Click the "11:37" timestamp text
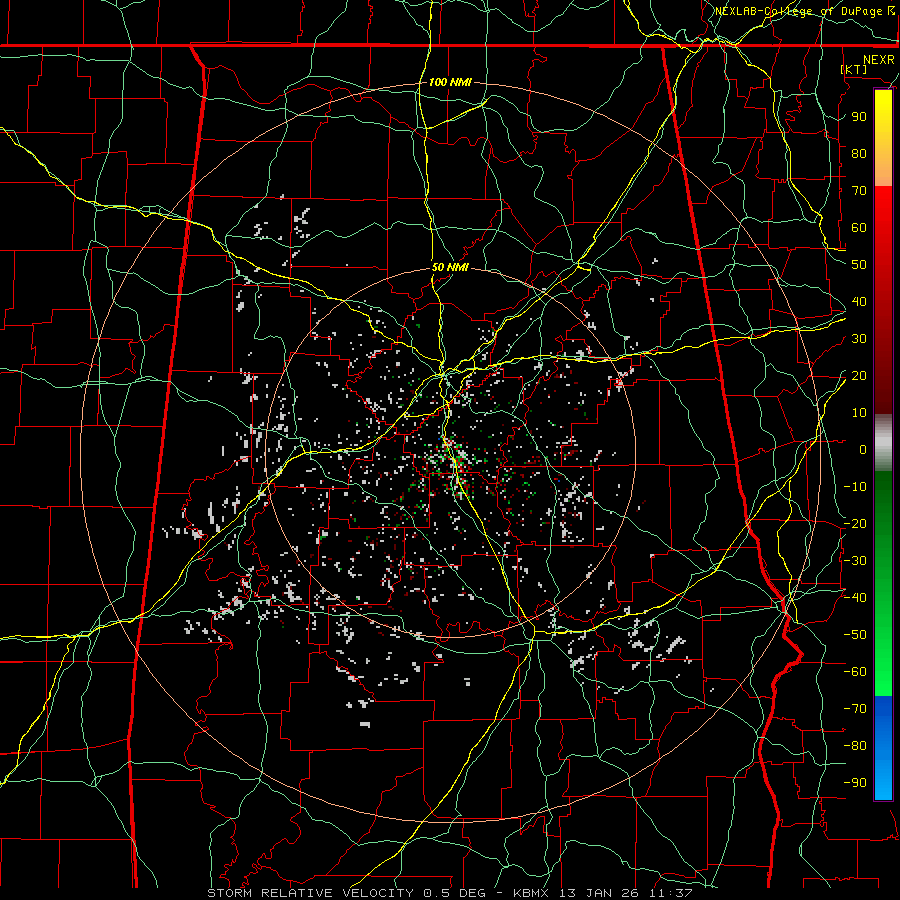 (671, 893)
